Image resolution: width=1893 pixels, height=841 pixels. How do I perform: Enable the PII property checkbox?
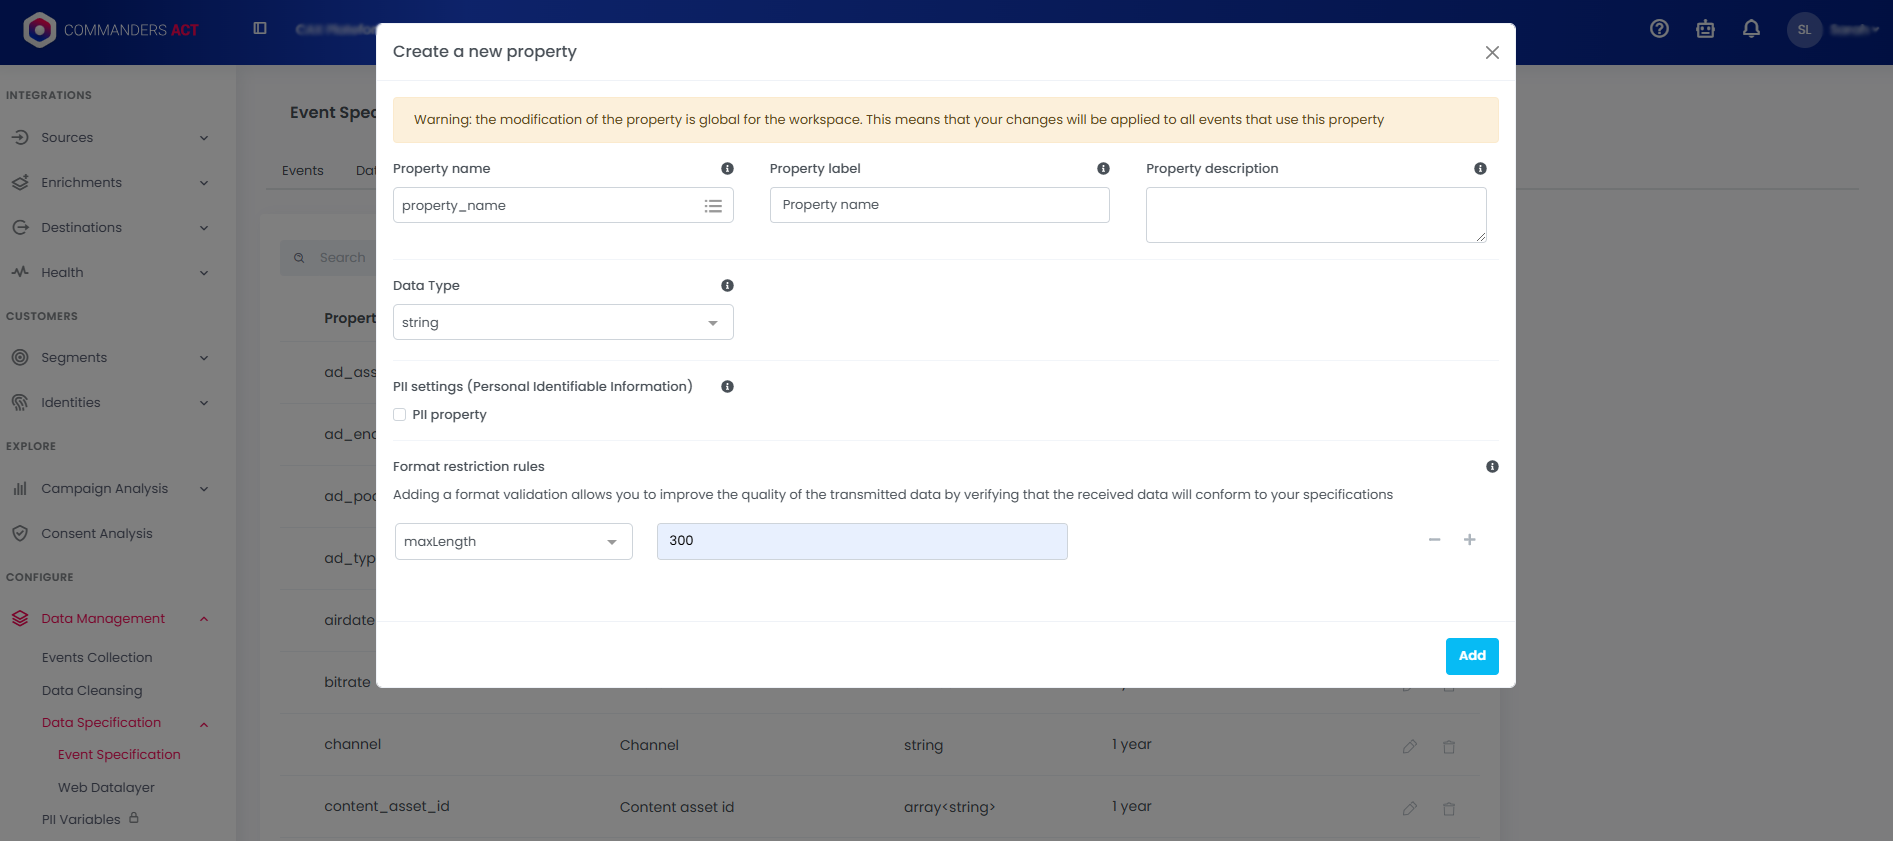tap(400, 415)
